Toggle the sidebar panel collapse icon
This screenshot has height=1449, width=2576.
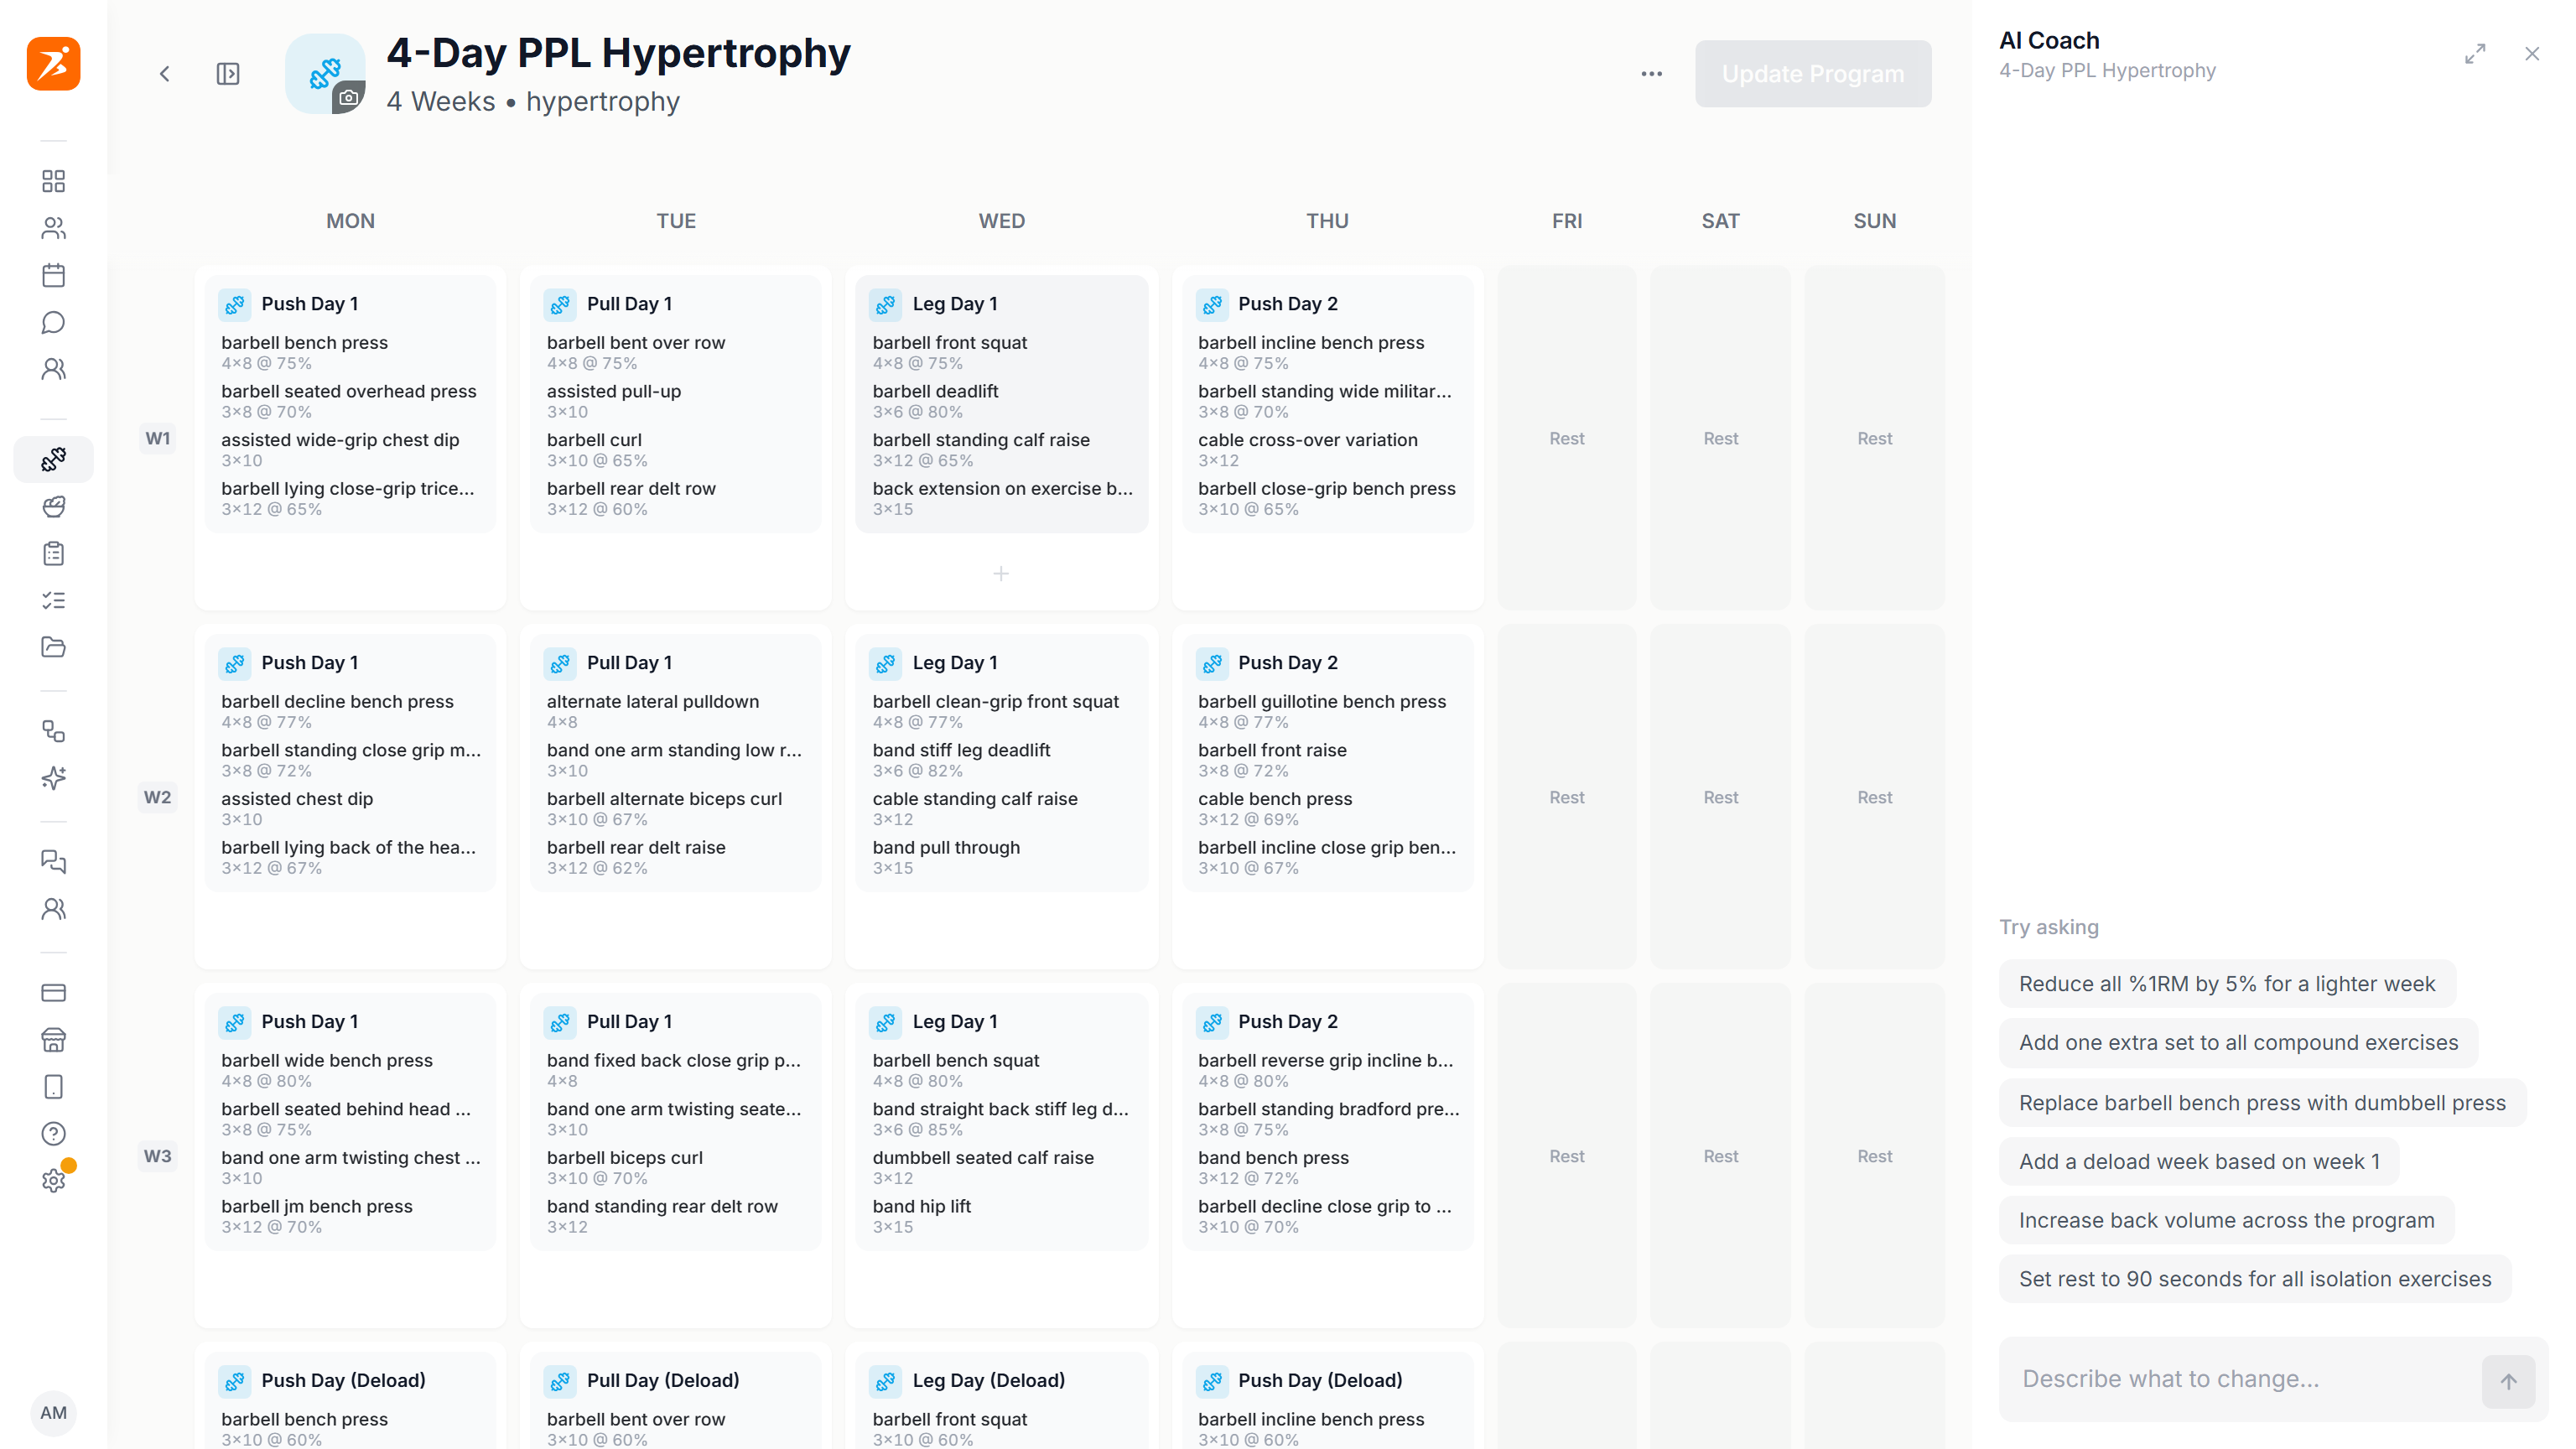(228, 74)
